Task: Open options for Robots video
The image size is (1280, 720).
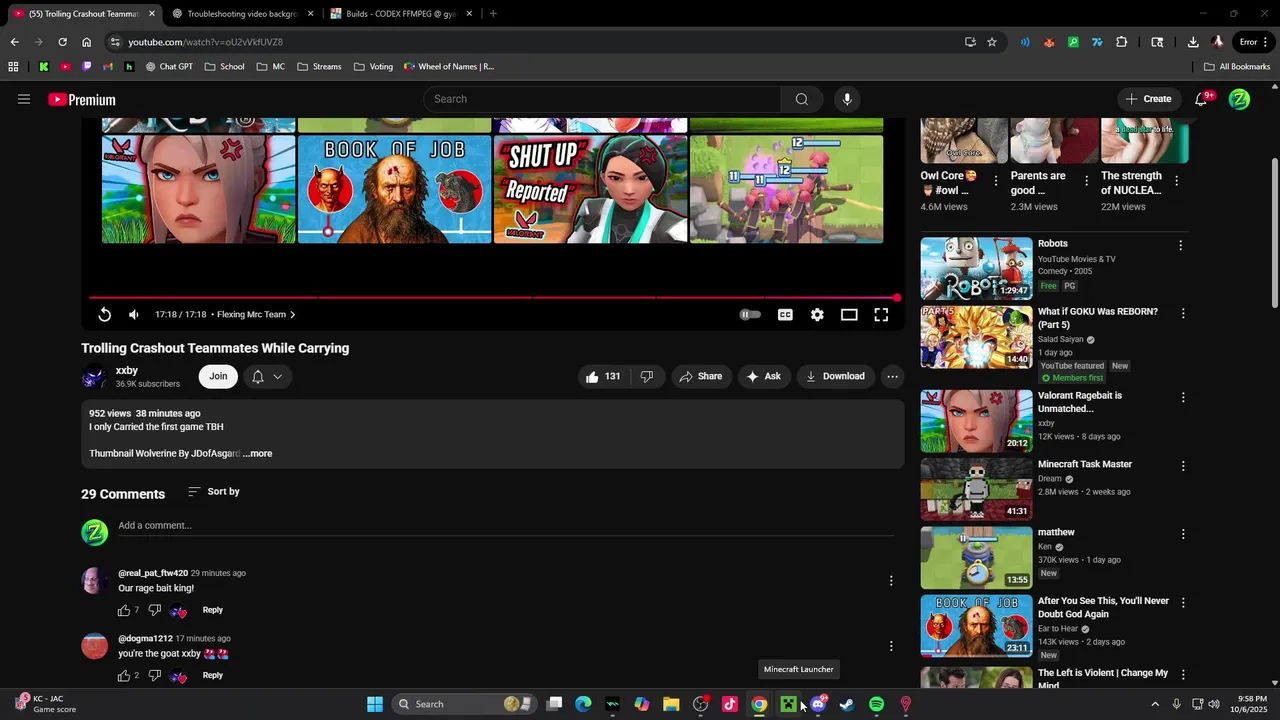Action: [x=1180, y=245]
